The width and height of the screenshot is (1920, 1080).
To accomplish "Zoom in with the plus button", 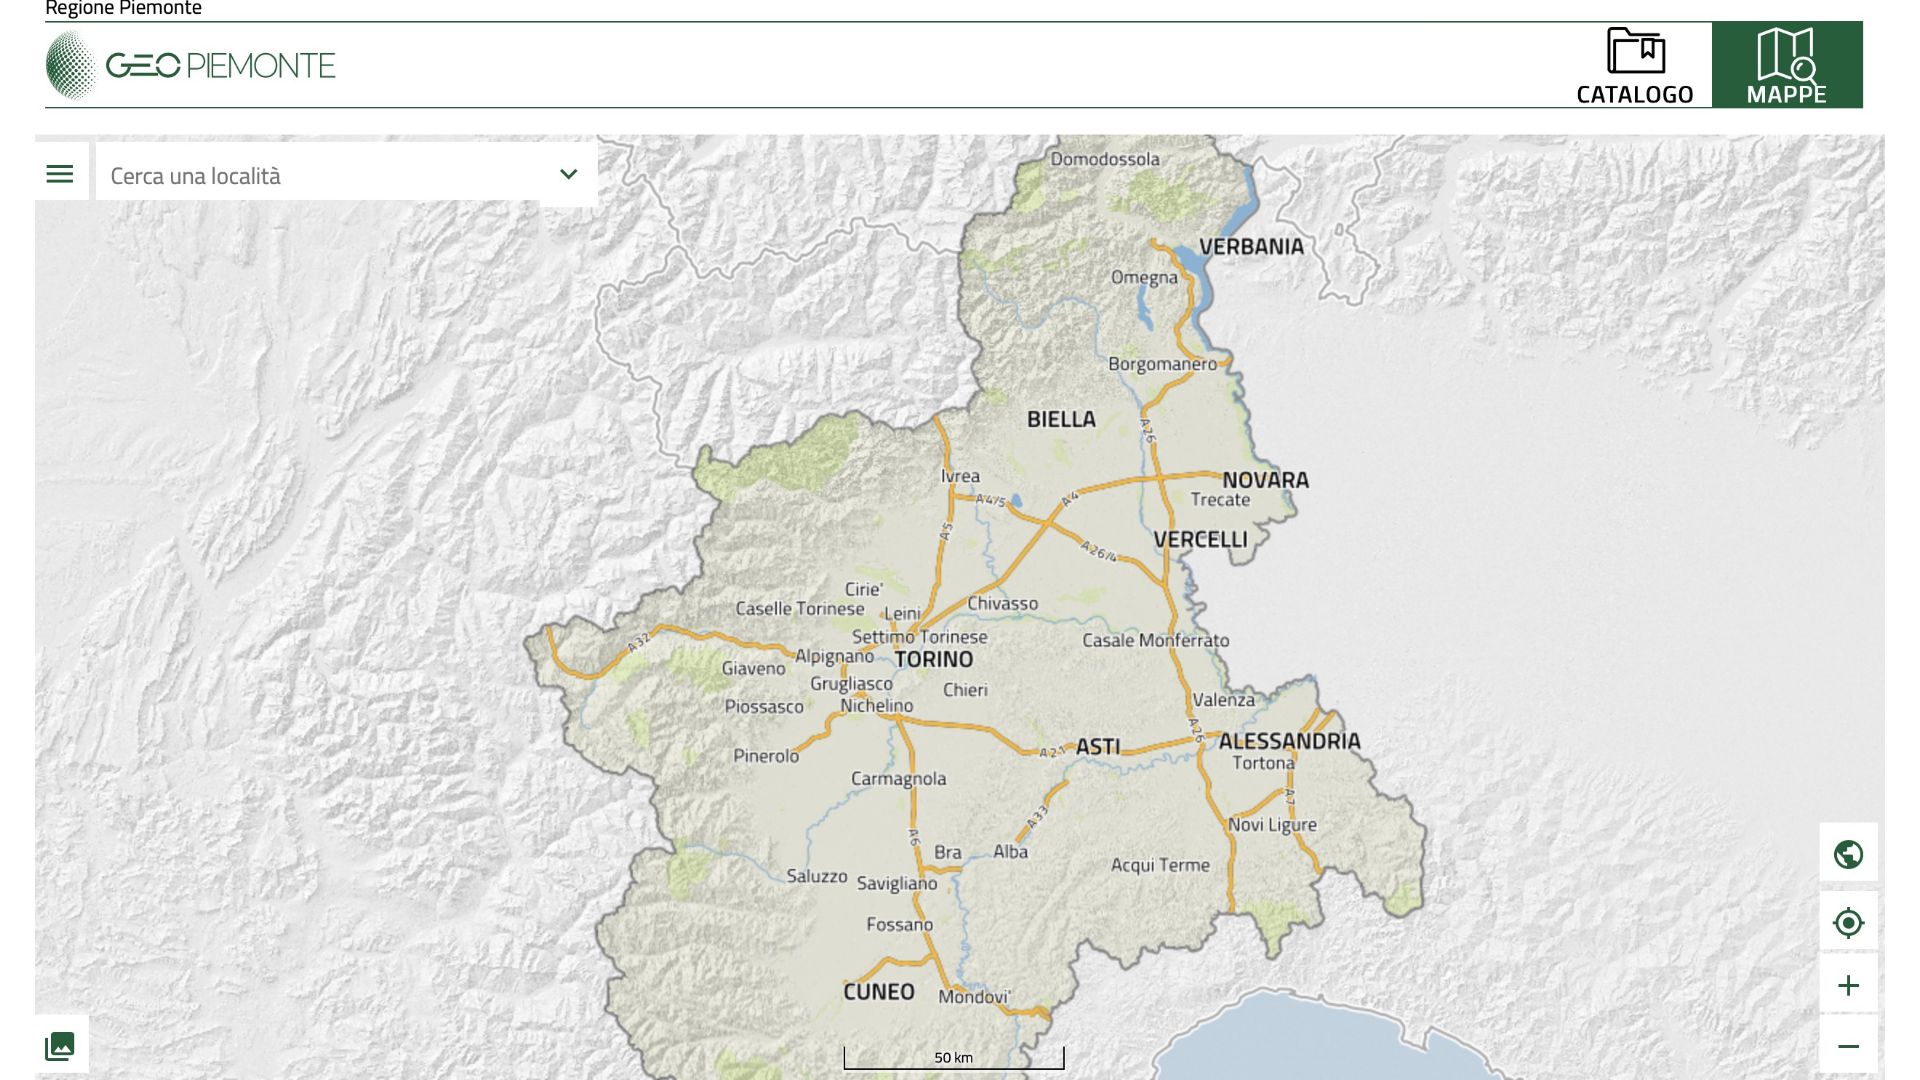I will tap(1848, 986).
